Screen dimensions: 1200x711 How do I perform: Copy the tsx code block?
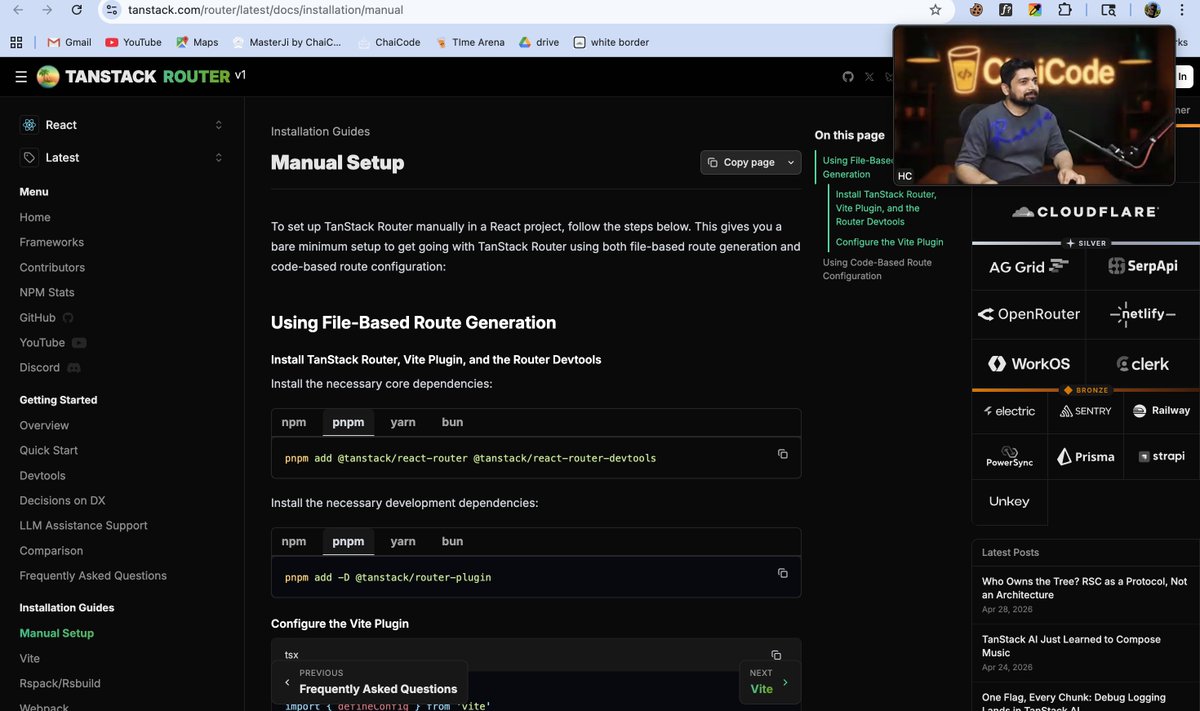[776, 655]
